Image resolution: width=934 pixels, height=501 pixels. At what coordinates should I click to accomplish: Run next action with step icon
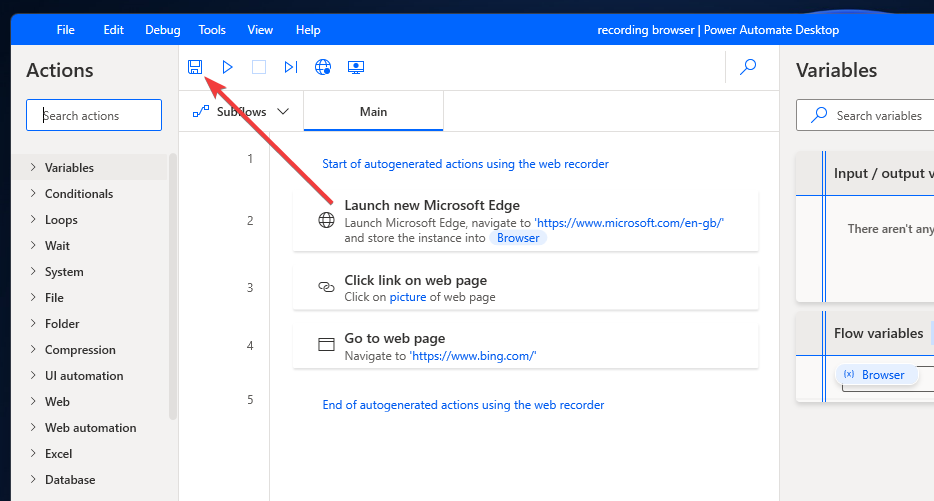[x=291, y=67]
